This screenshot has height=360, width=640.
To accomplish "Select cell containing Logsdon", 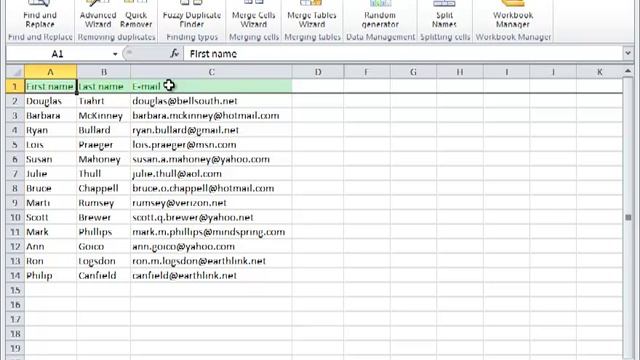I will [x=104, y=261].
